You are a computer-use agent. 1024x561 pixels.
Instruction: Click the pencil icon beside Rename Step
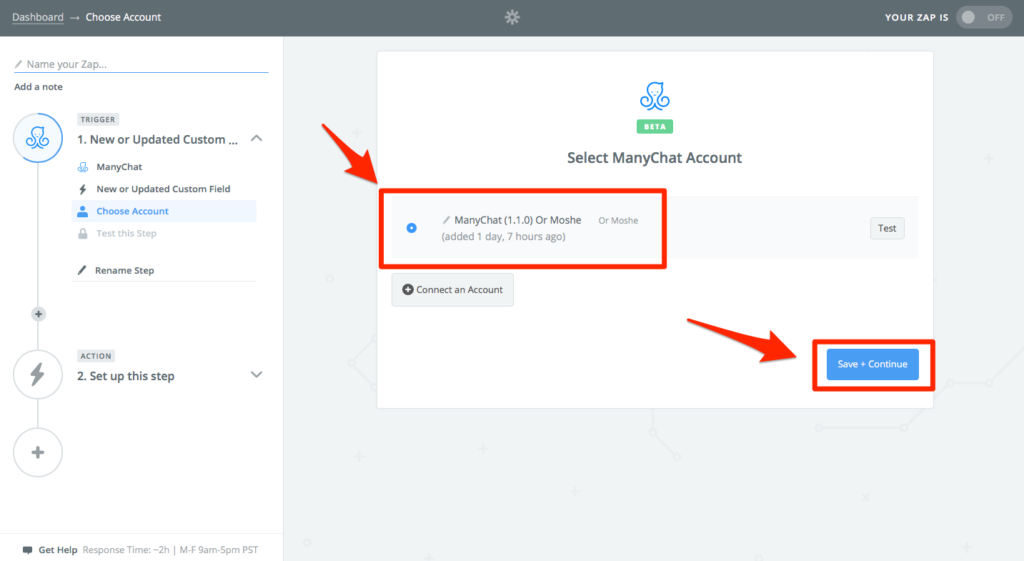point(82,270)
